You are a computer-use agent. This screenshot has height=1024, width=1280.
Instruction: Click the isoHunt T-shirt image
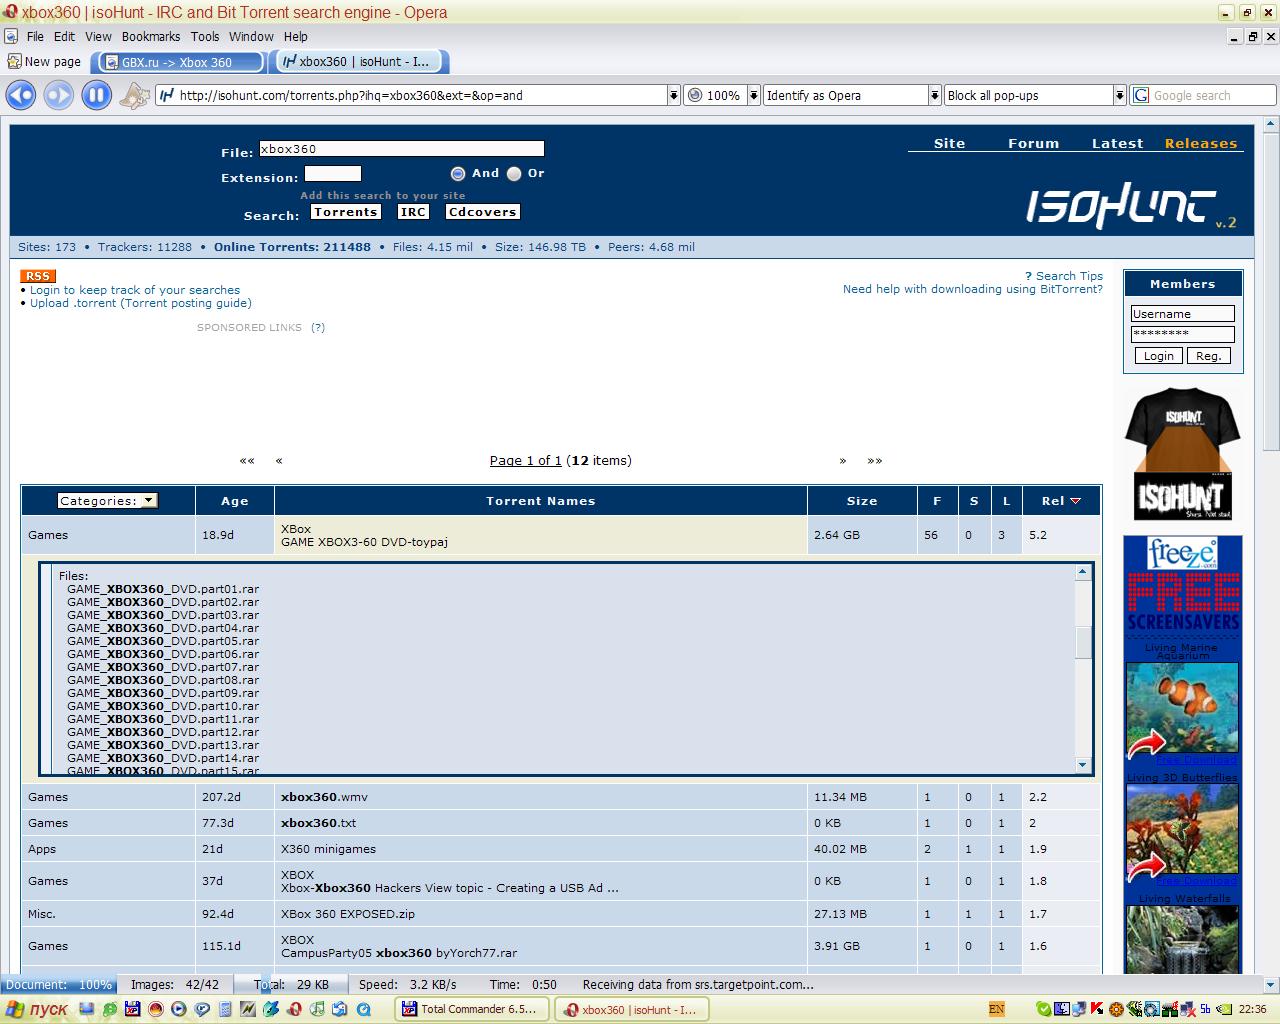(x=1182, y=453)
